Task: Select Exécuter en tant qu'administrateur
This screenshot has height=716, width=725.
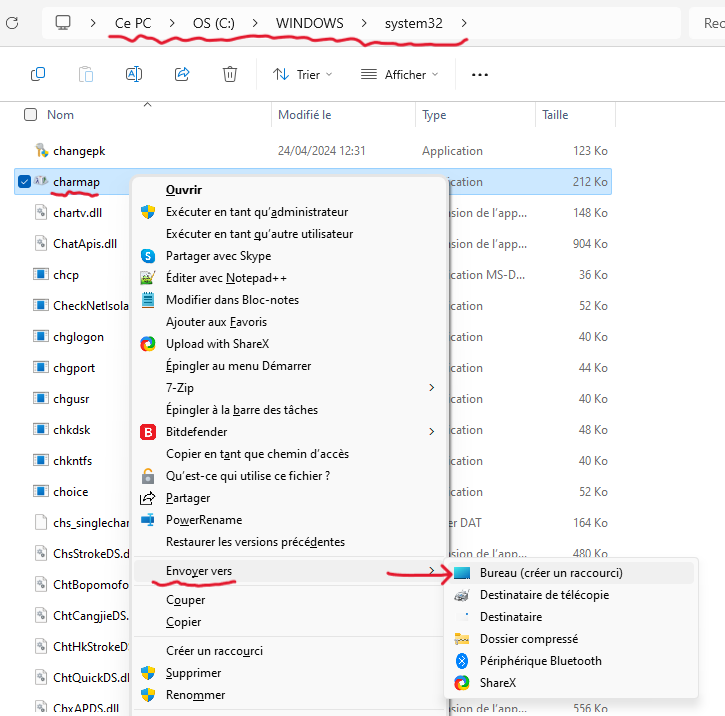Action: click(x=256, y=212)
